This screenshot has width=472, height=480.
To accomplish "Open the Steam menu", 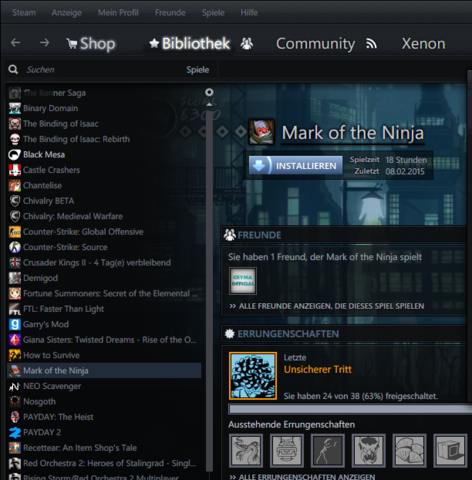I will [24, 13].
